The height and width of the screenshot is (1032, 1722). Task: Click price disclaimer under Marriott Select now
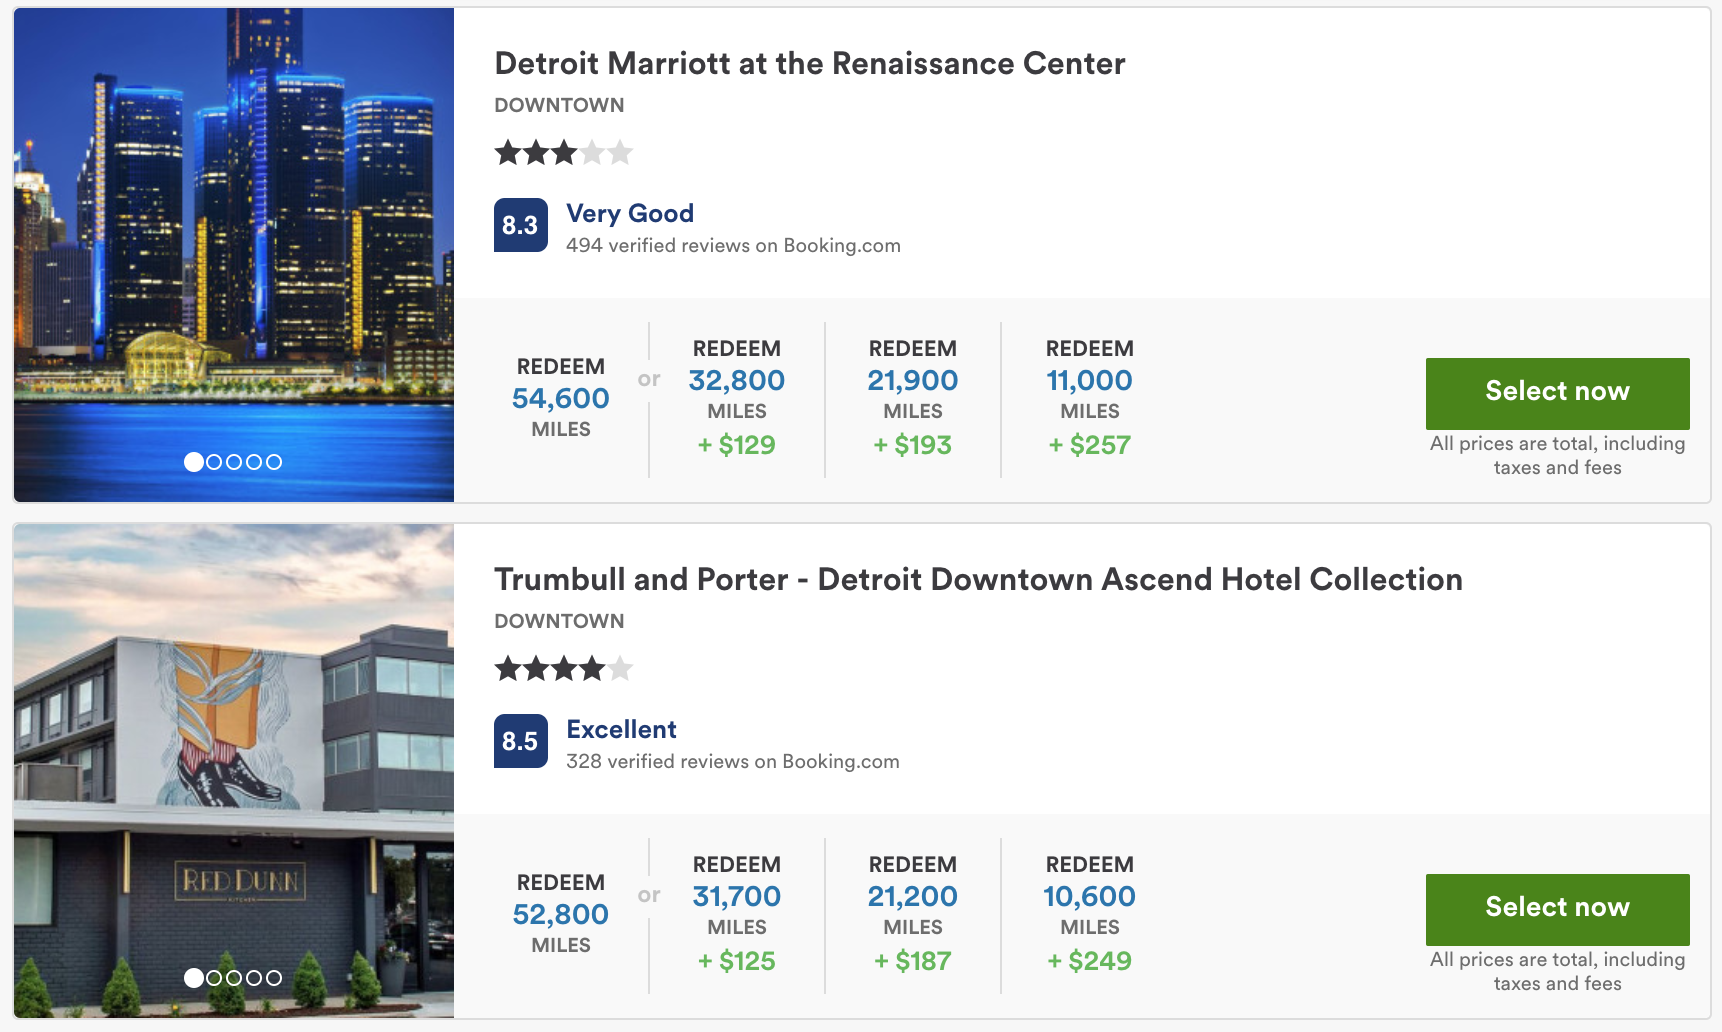pyautogui.click(x=1557, y=455)
